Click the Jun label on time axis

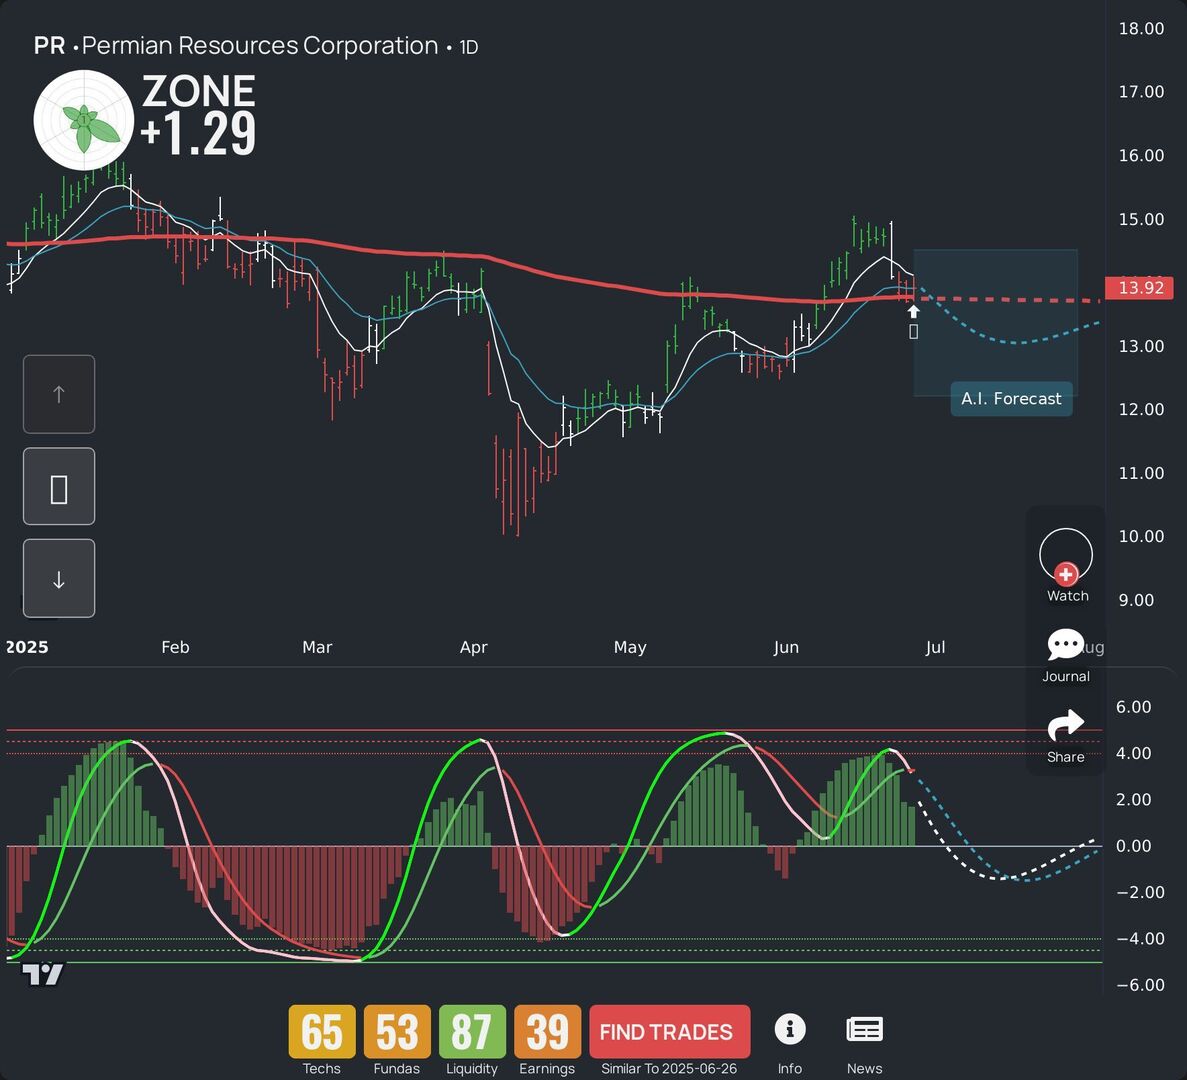click(786, 647)
